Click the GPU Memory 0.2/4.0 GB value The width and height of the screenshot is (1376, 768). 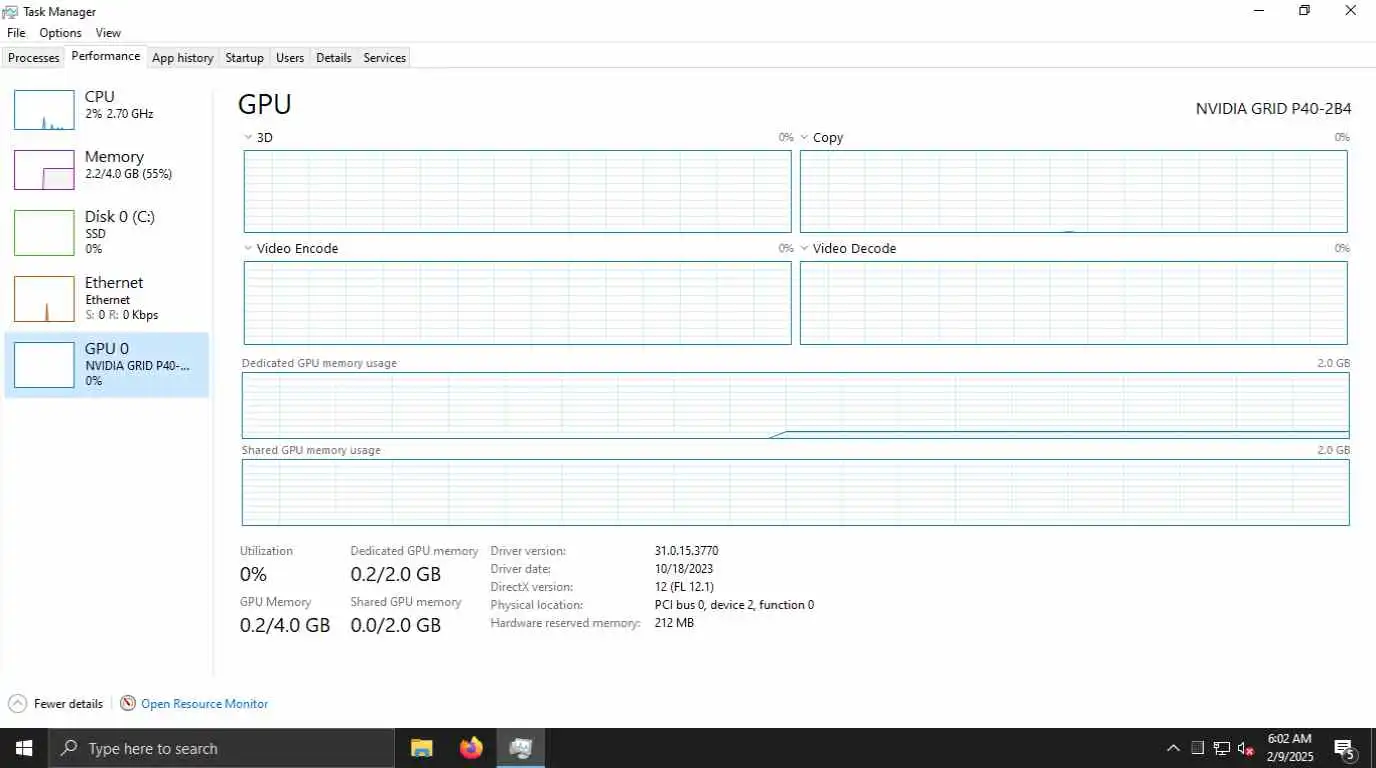click(285, 625)
